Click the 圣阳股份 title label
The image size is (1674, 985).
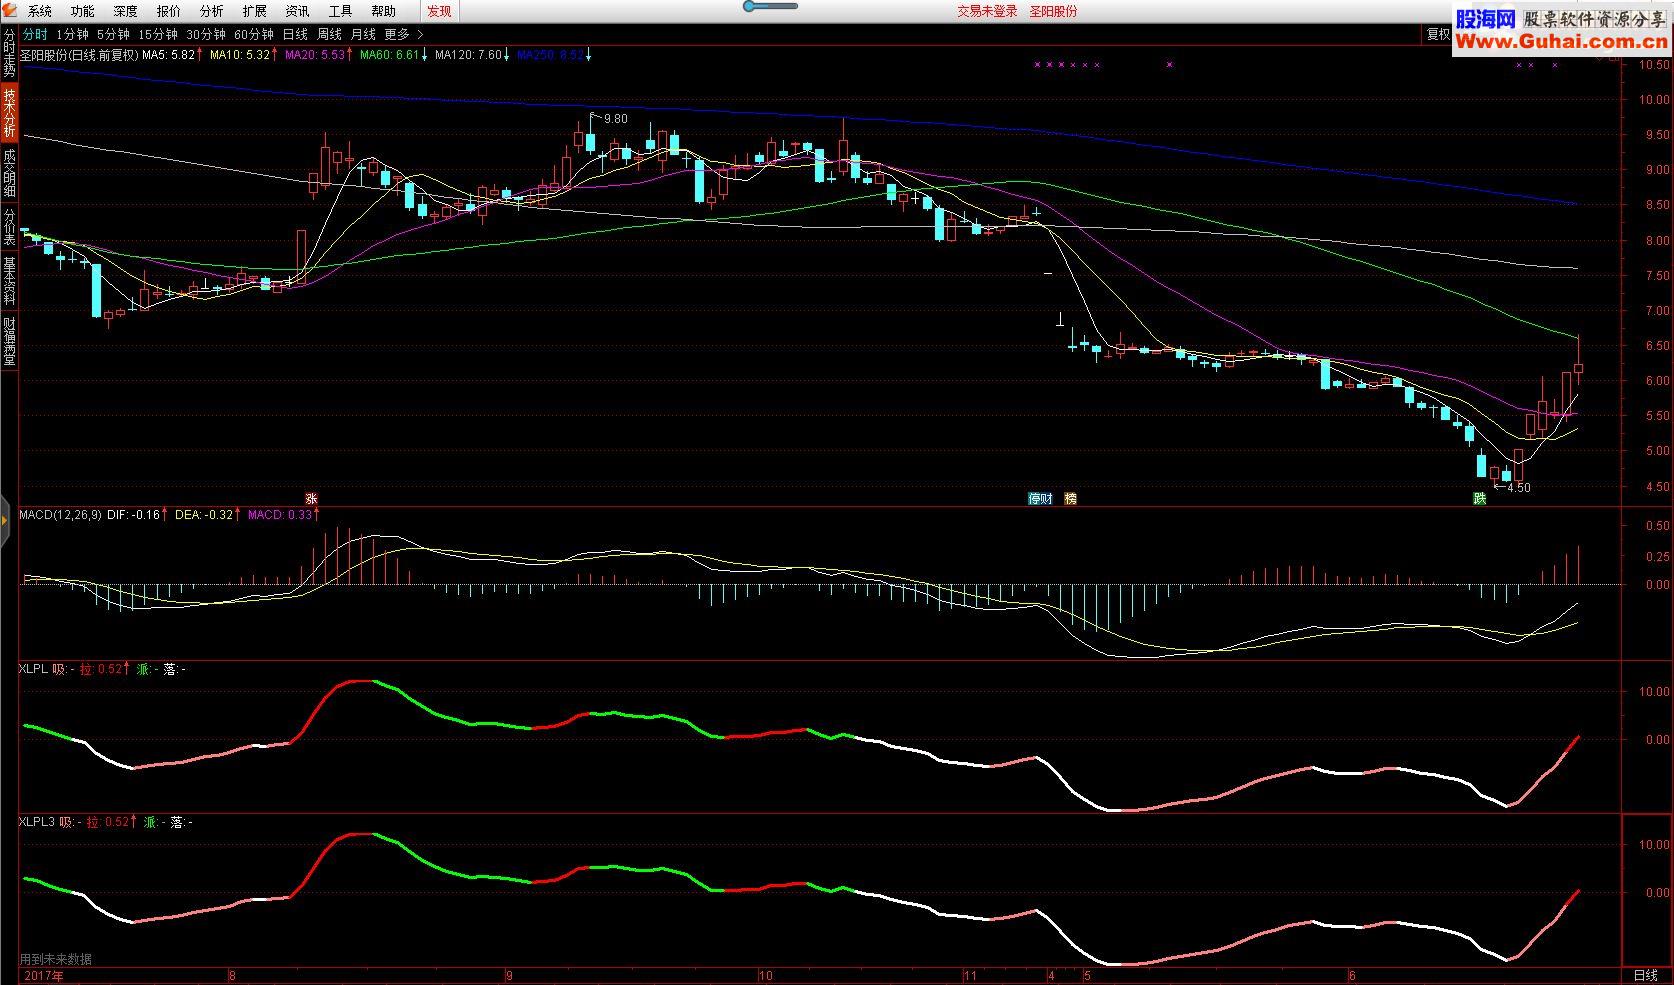click(1054, 11)
